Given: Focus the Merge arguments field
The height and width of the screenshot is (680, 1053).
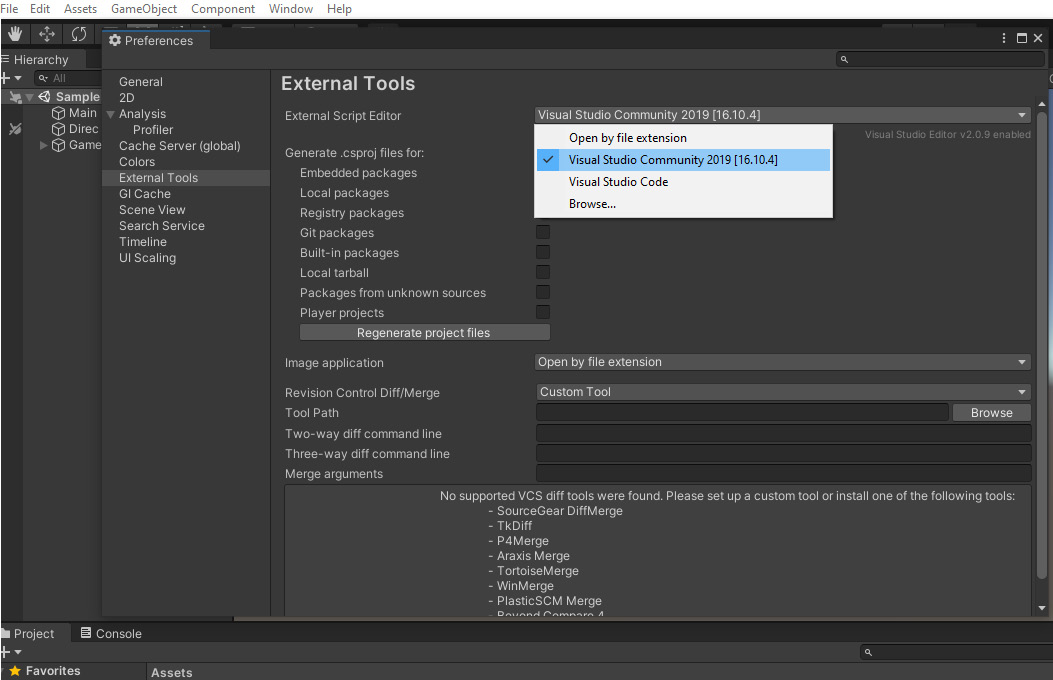Looking at the screenshot, I should pos(783,474).
